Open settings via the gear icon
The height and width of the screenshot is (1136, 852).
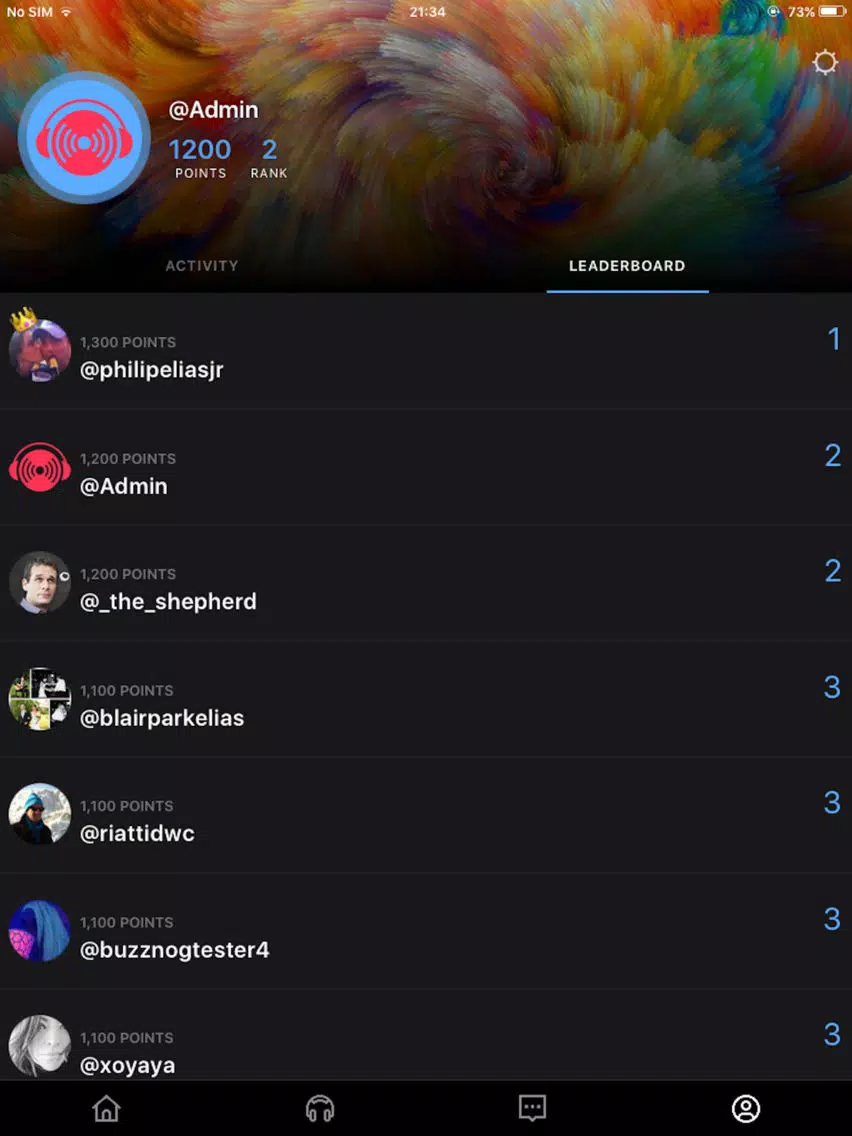pyautogui.click(x=825, y=62)
